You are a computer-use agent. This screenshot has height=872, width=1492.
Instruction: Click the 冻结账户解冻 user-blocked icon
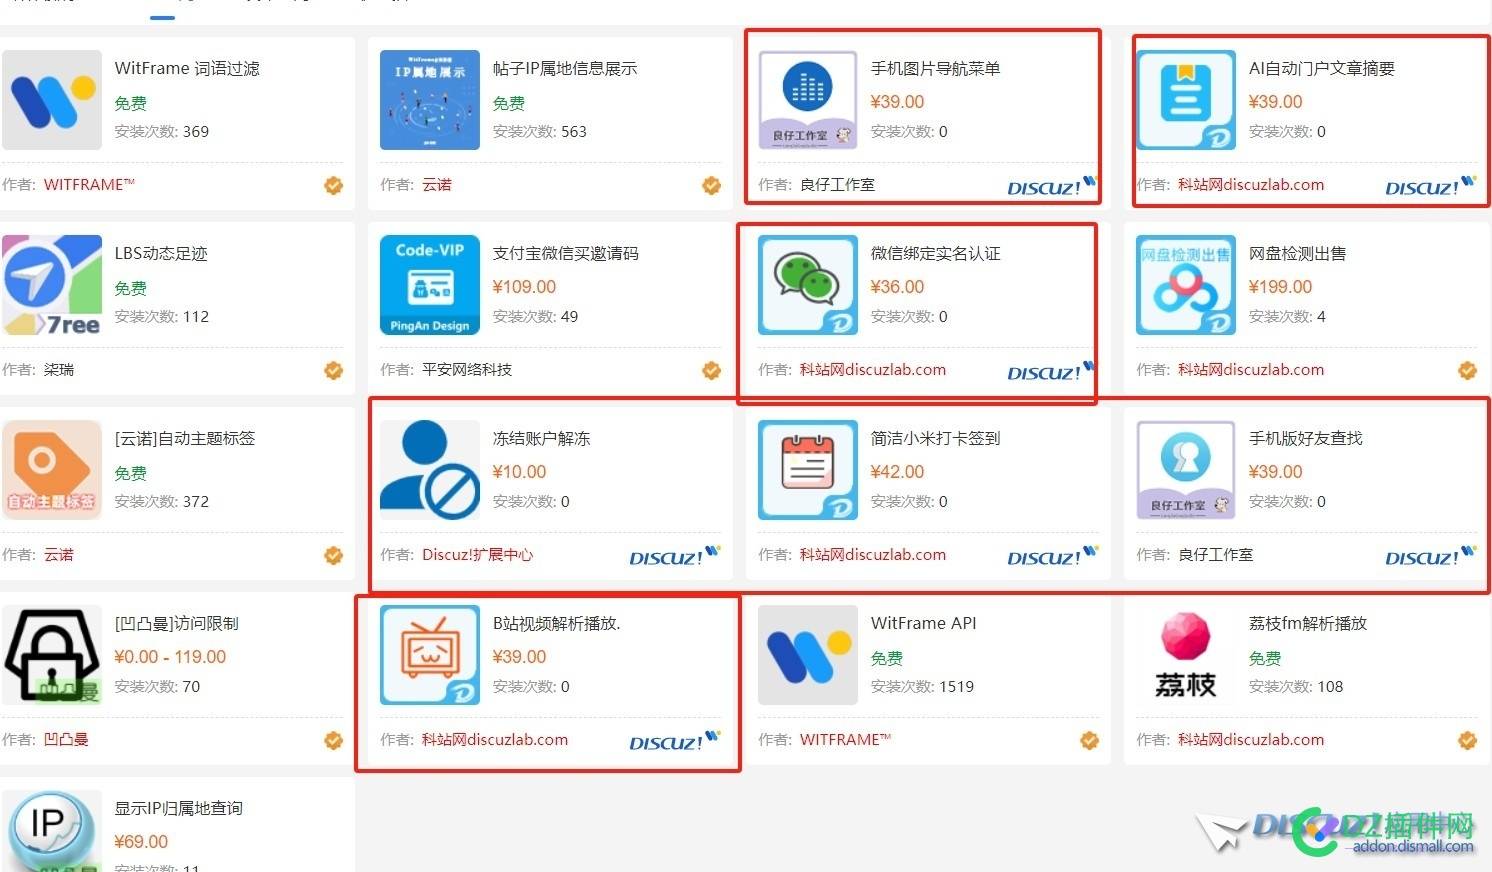click(x=430, y=470)
